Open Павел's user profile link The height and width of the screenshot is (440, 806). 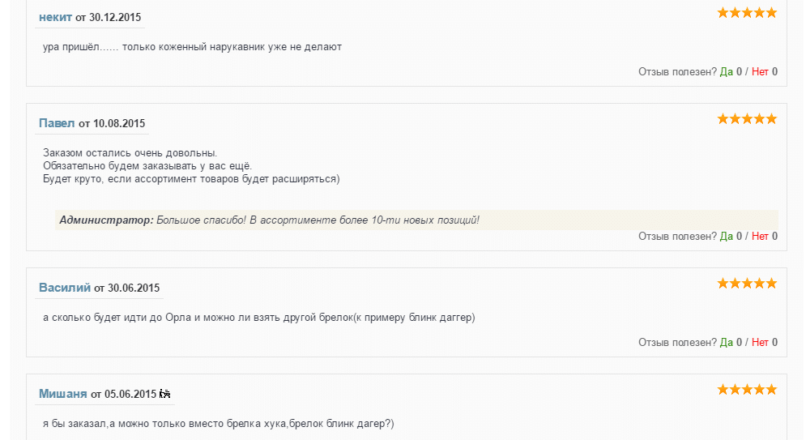click(57, 123)
